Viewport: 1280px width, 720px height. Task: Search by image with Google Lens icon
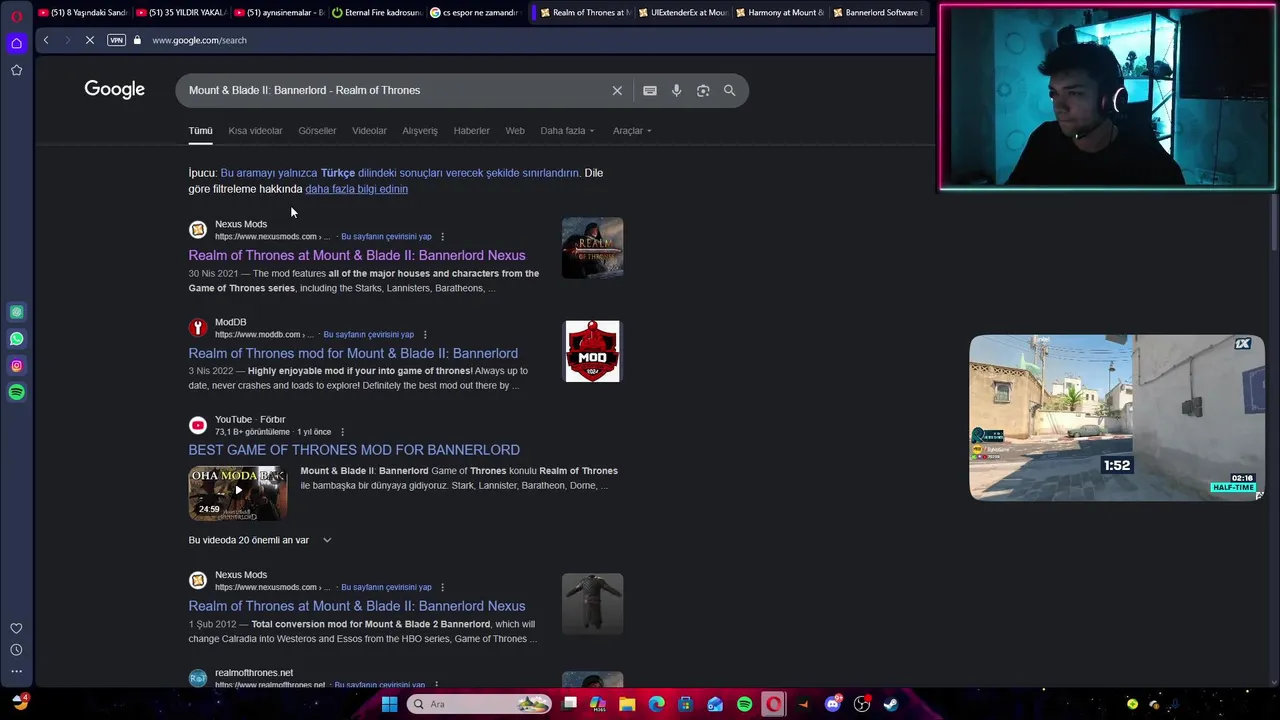[703, 91]
